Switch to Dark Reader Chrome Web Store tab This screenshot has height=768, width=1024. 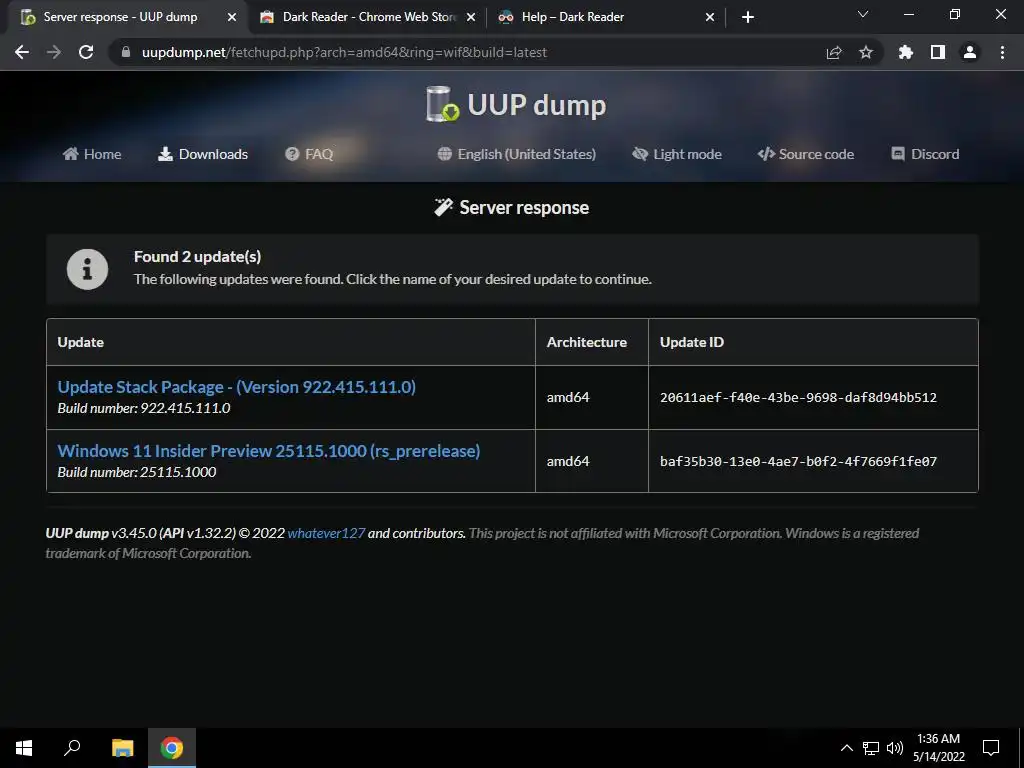point(369,17)
